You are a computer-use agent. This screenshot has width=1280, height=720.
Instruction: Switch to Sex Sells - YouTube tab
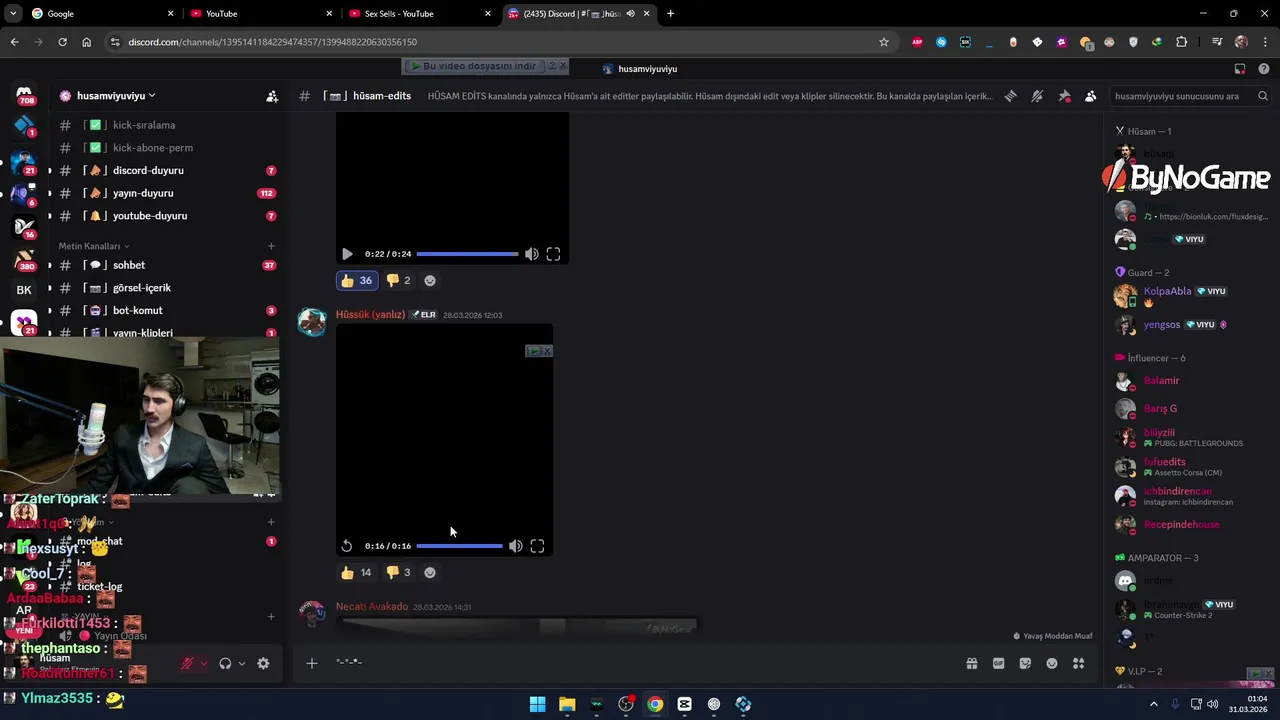pyautogui.click(x=419, y=14)
